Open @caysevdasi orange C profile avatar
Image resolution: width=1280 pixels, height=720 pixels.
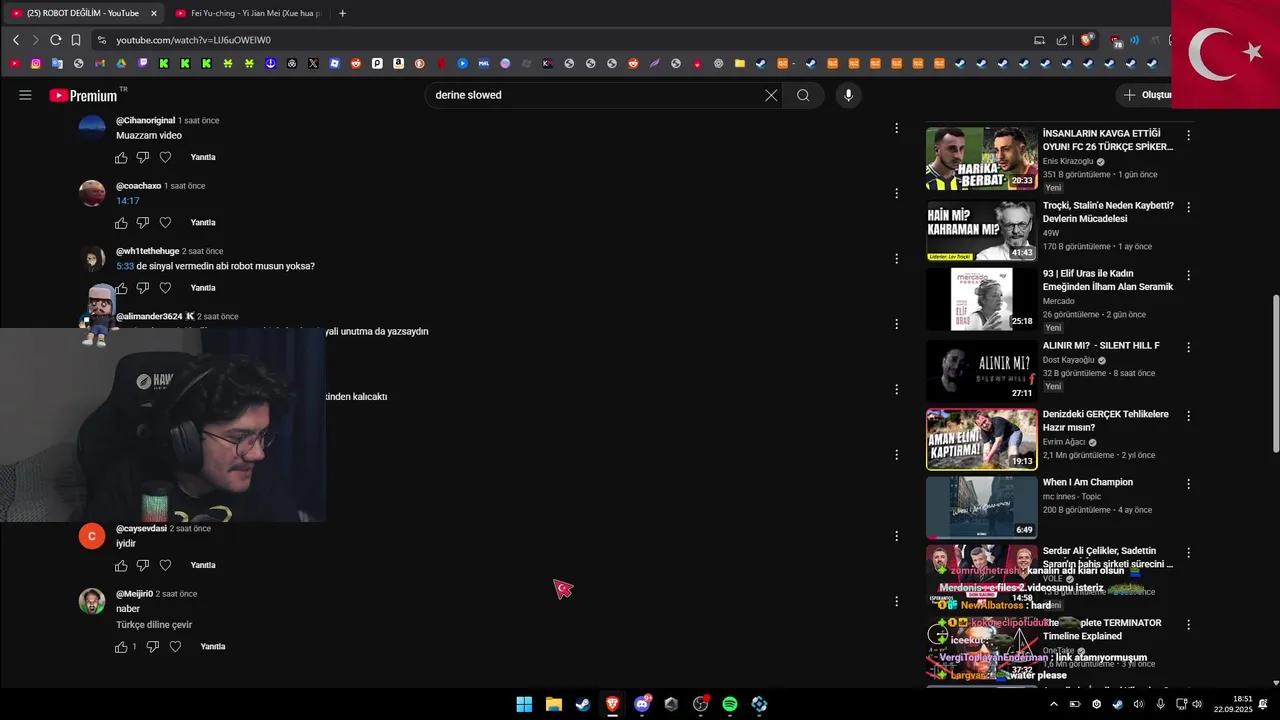pyautogui.click(x=92, y=536)
